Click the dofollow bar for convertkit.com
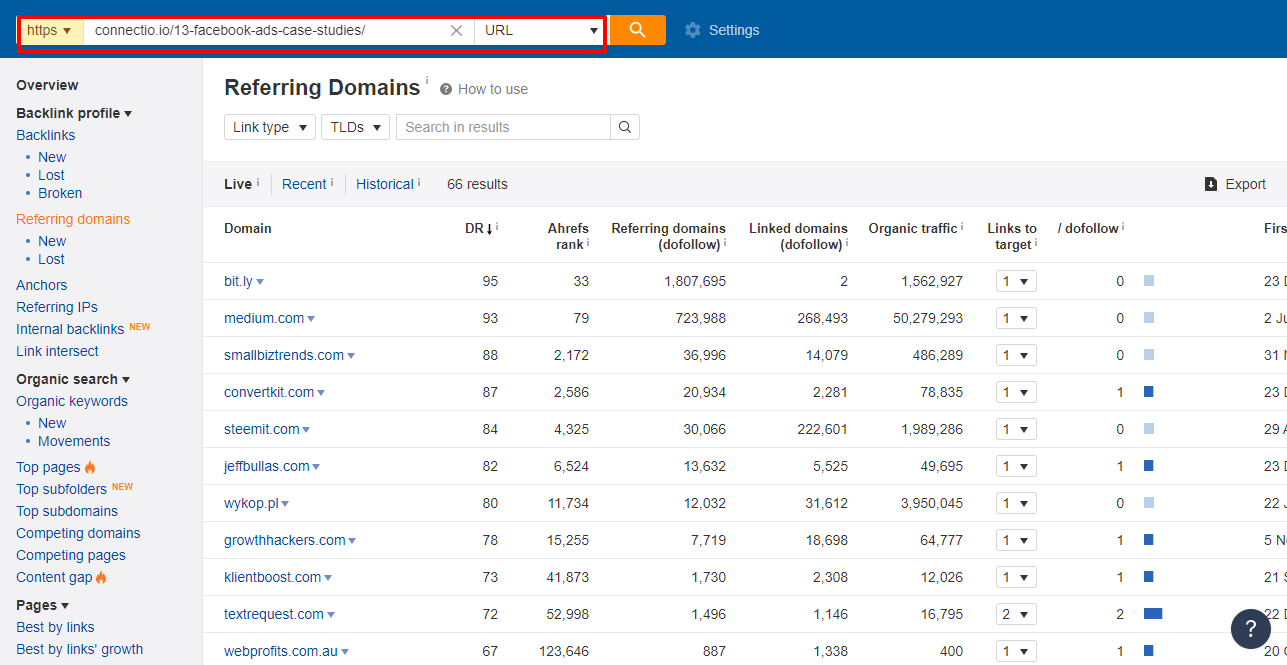The height and width of the screenshot is (665, 1287). tap(1149, 392)
